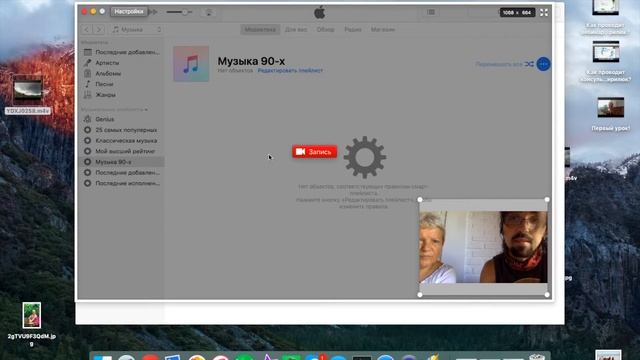
Task: Select the 2gTVU9F3OdM.jpg desktop file
Action: pyautogui.click(x=32, y=324)
